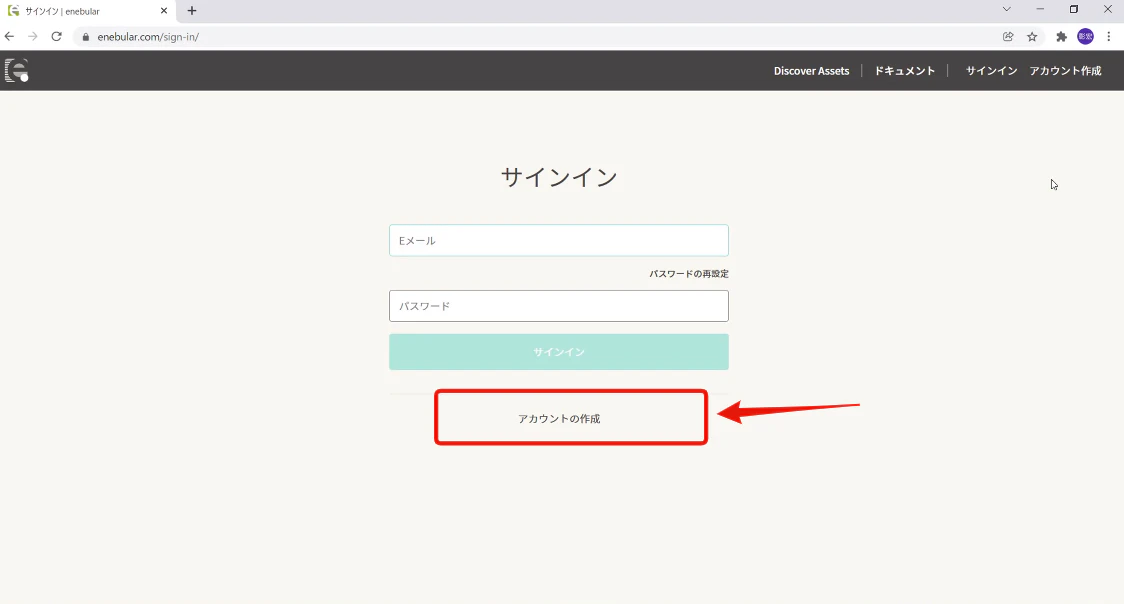Click the enebular logo in header
The image size is (1124, 604).
tap(16, 70)
